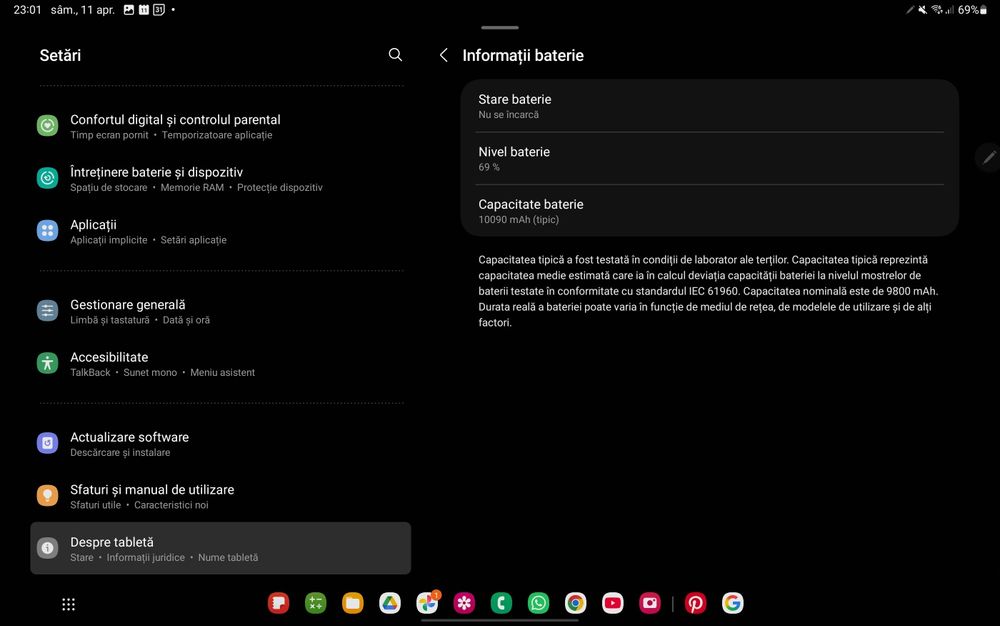Tap the Informații baterie page title
1000x626 pixels.
pyautogui.click(x=523, y=55)
